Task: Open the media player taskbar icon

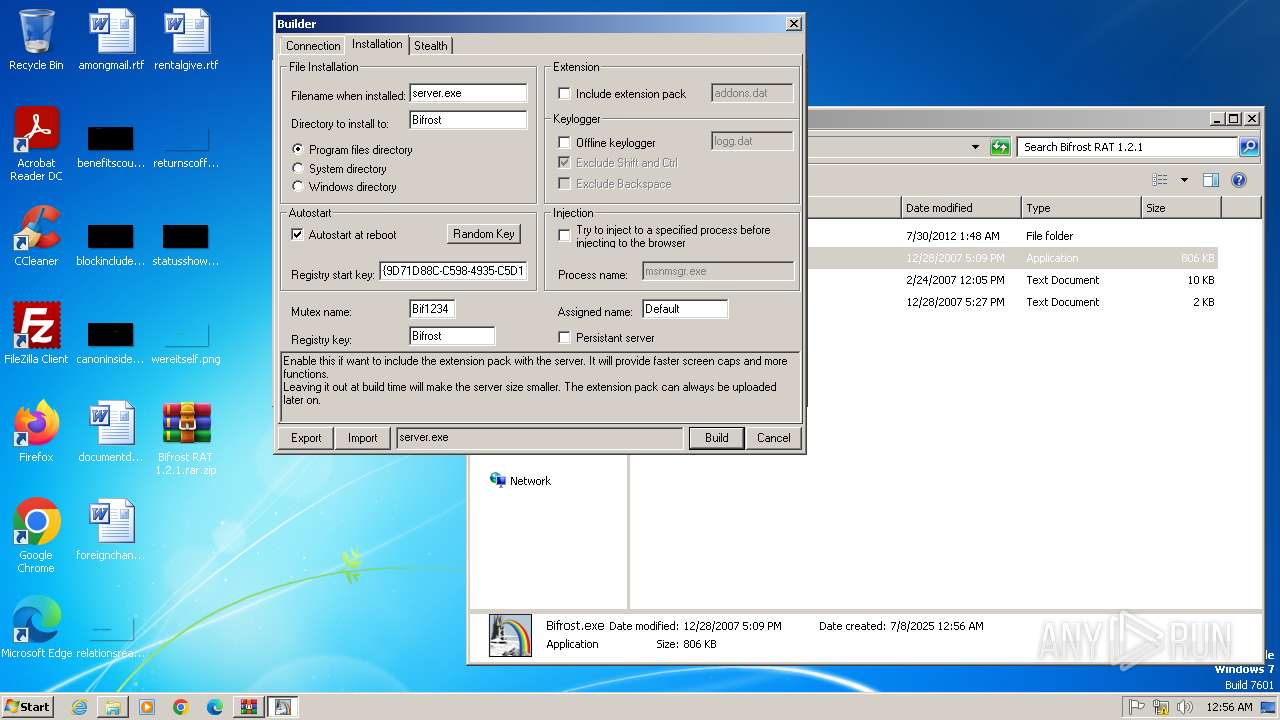Action: tap(147, 707)
